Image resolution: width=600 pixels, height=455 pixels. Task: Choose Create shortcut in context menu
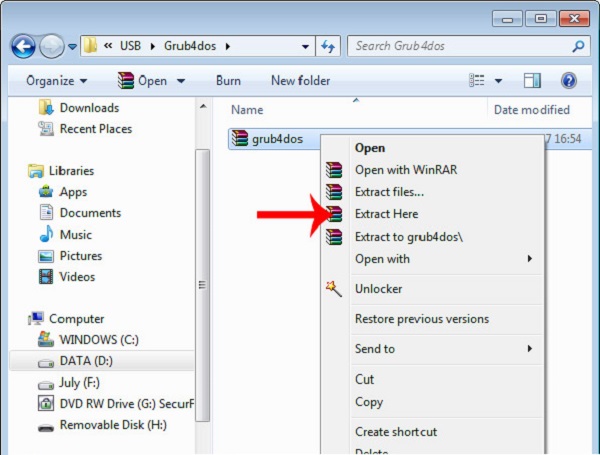[x=396, y=432]
